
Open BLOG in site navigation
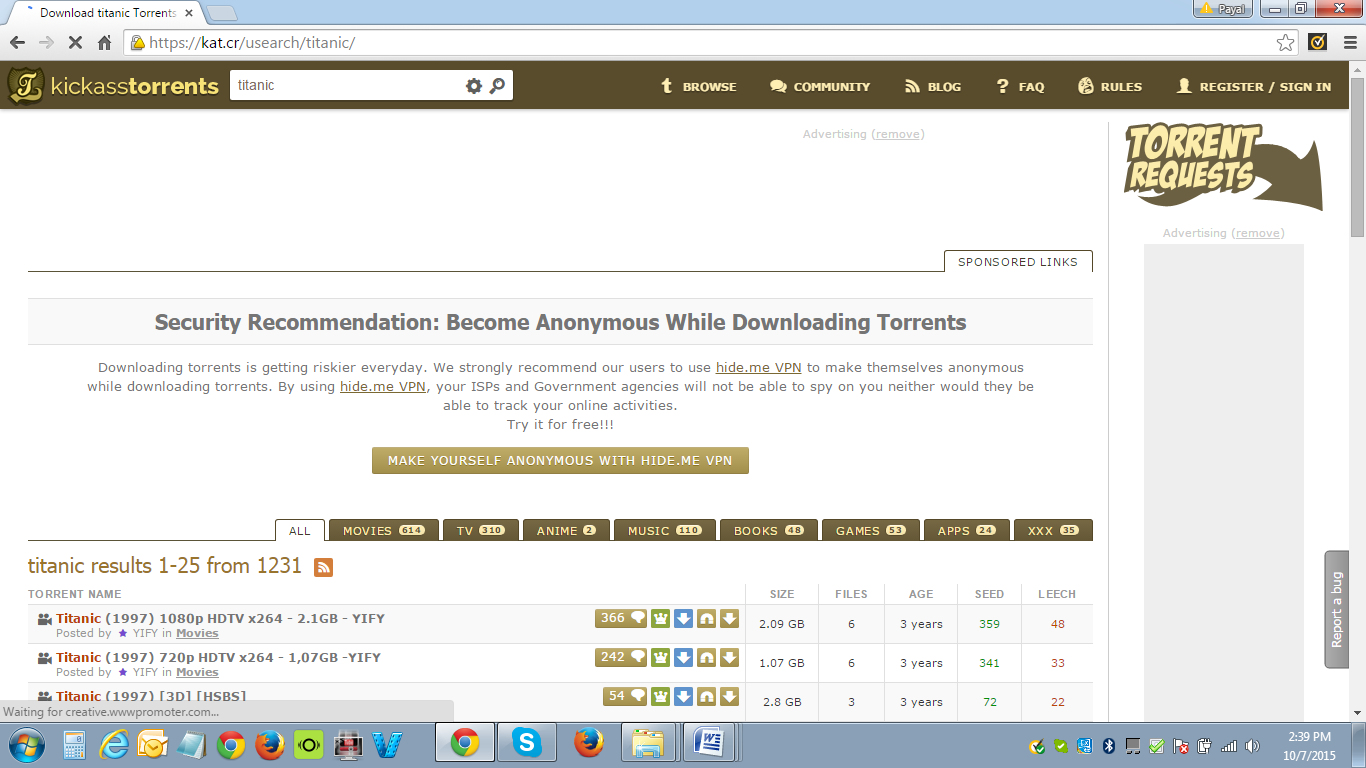pyautogui.click(x=933, y=87)
